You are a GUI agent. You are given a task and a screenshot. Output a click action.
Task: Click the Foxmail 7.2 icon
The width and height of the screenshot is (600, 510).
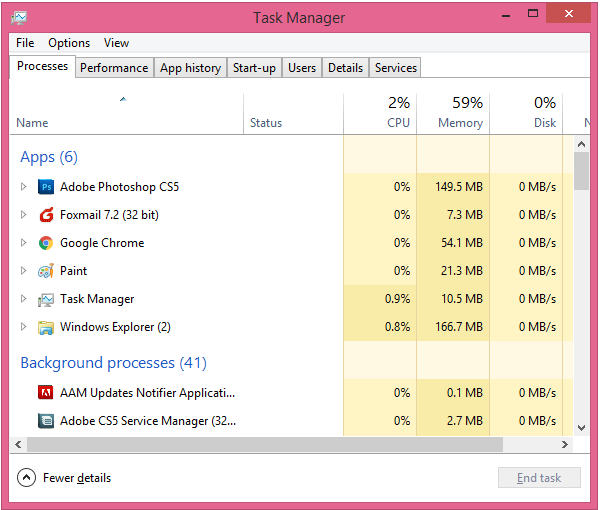tap(46, 215)
